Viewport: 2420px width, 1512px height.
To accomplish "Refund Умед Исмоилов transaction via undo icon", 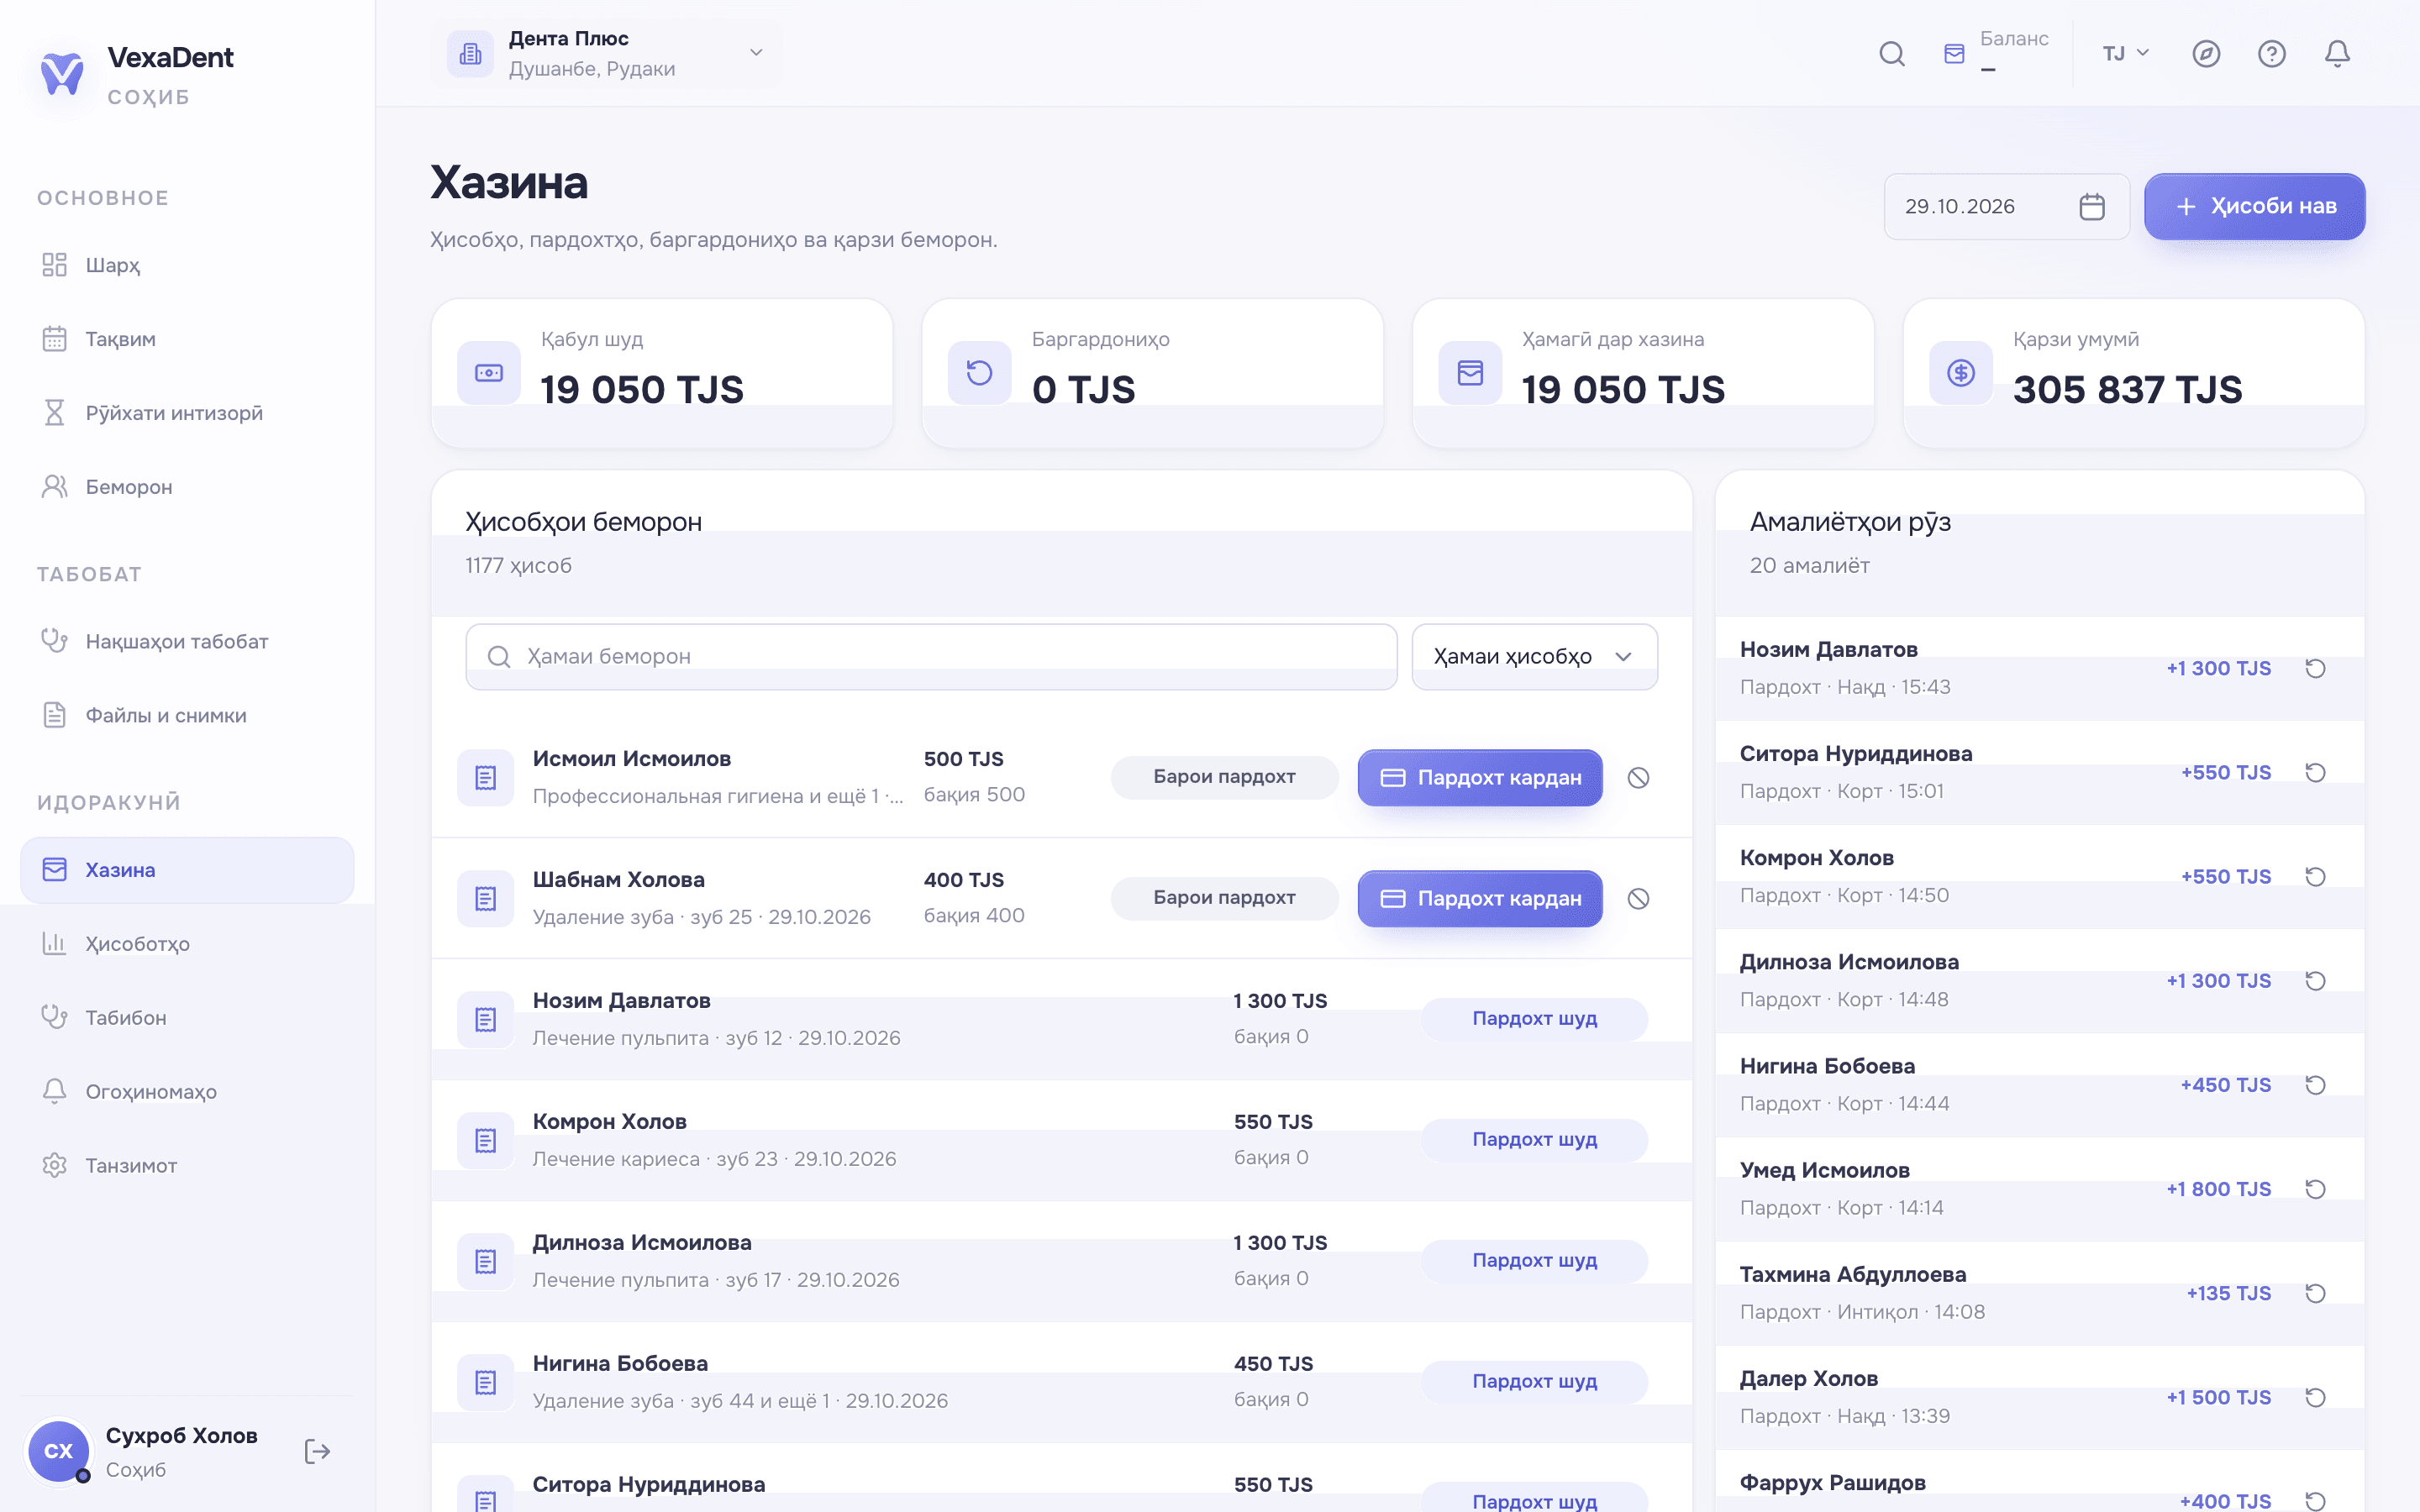I will click(2315, 1189).
